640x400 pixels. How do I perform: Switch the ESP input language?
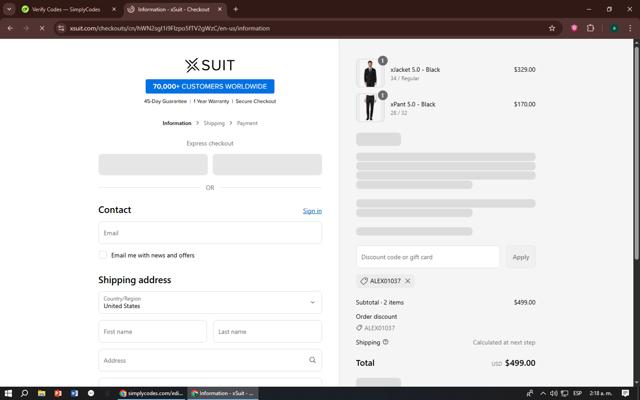[577, 393]
